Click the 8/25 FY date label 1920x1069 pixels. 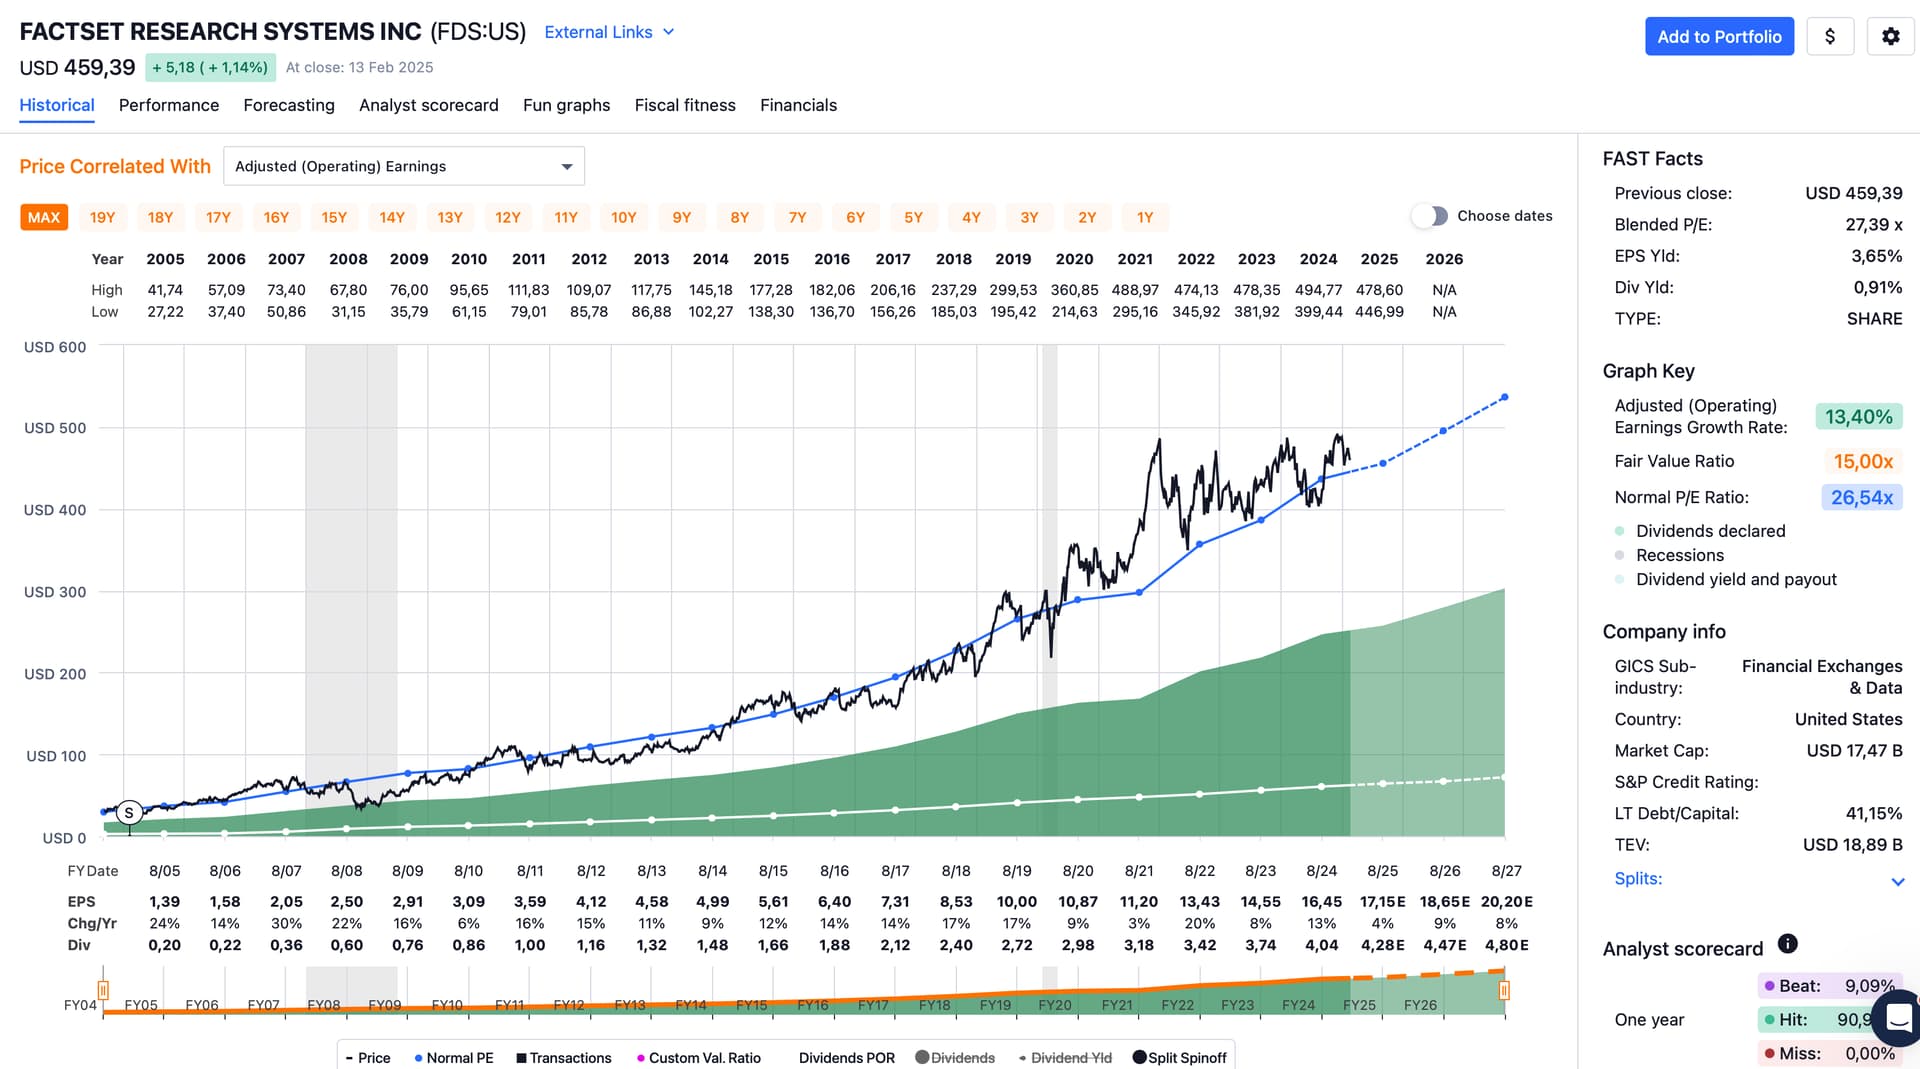(x=1383, y=871)
